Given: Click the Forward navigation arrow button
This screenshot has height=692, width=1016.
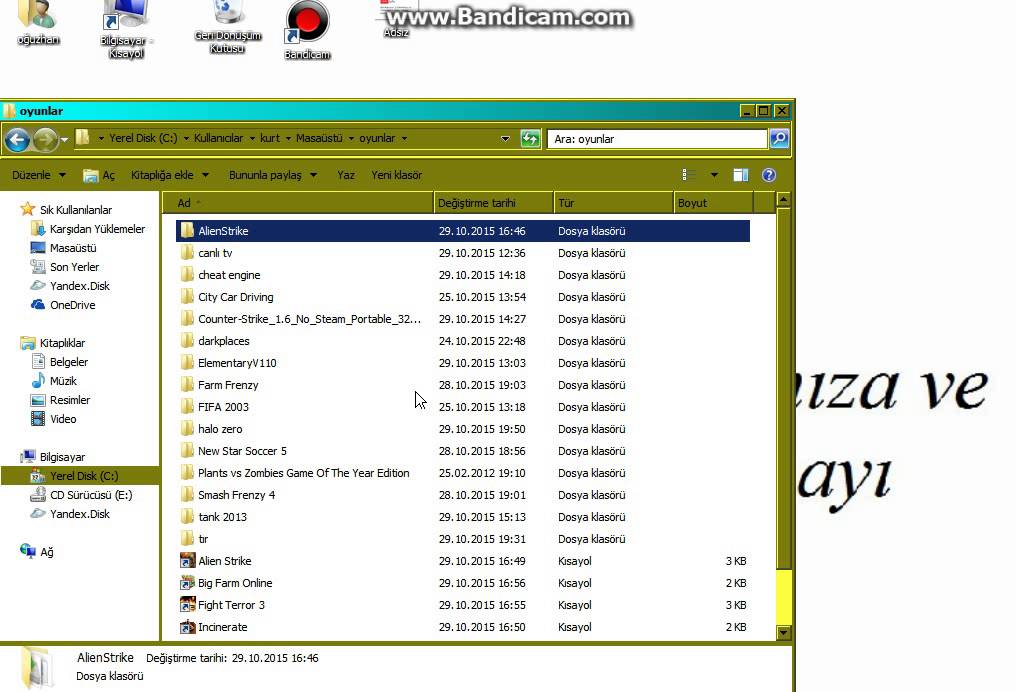Looking at the screenshot, I should (45, 139).
